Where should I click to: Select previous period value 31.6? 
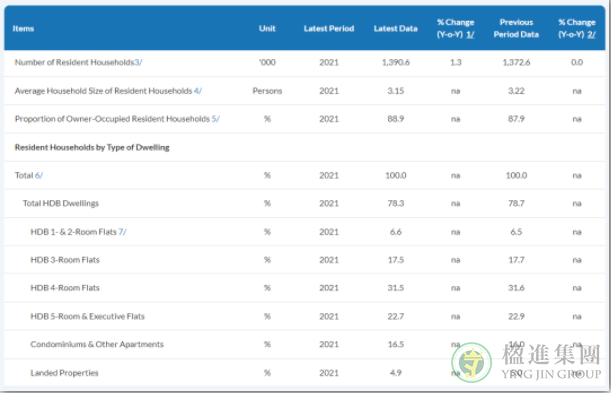[x=516, y=288]
